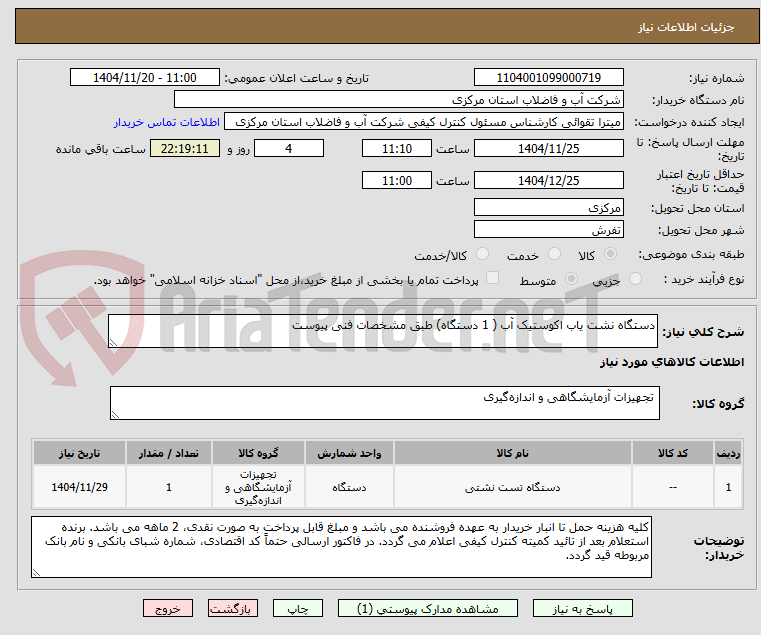Click the پاسخ به نیاز button
The height and width of the screenshot is (635, 761).
point(582,608)
